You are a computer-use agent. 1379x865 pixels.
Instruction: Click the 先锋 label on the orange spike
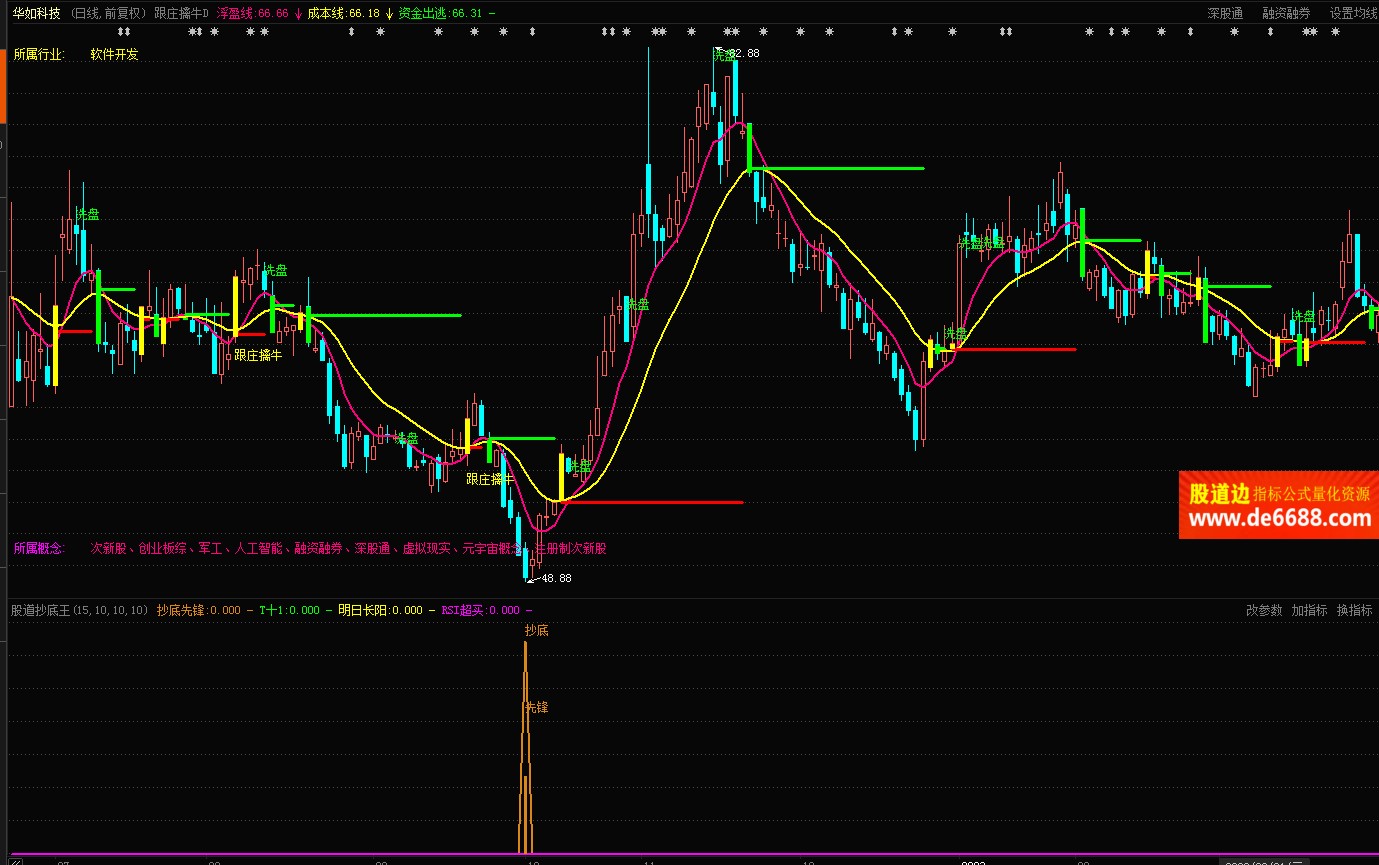(x=536, y=707)
